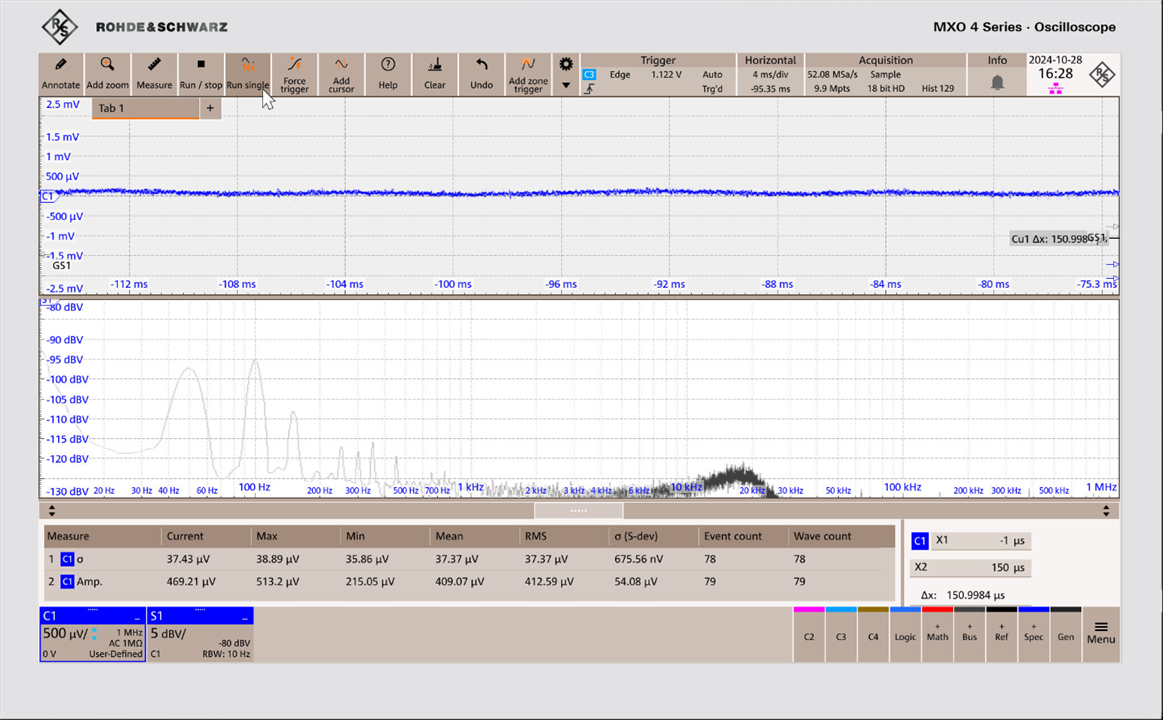Open the Info panel header
The height and width of the screenshot is (720, 1163).
(997, 60)
